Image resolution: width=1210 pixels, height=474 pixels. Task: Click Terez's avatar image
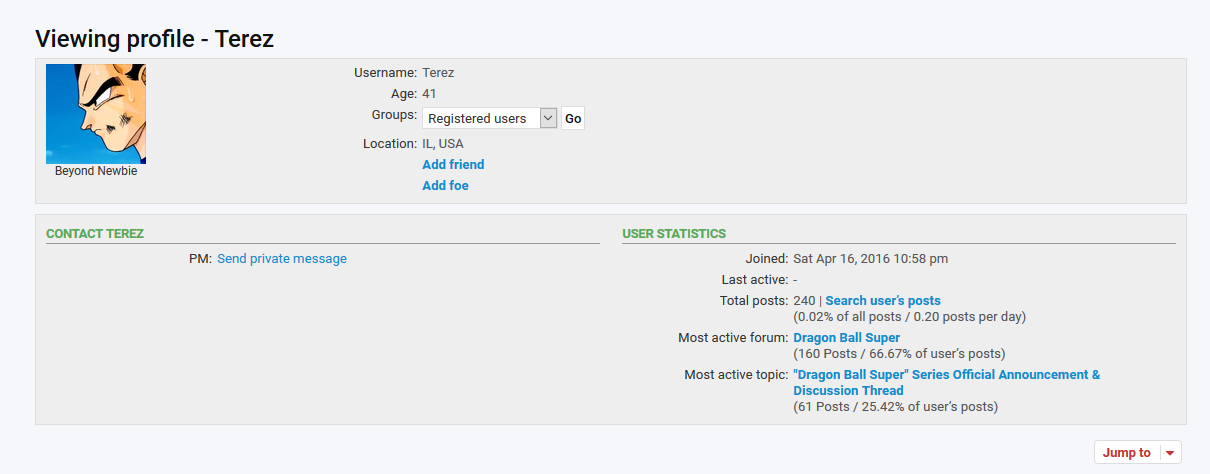96,114
